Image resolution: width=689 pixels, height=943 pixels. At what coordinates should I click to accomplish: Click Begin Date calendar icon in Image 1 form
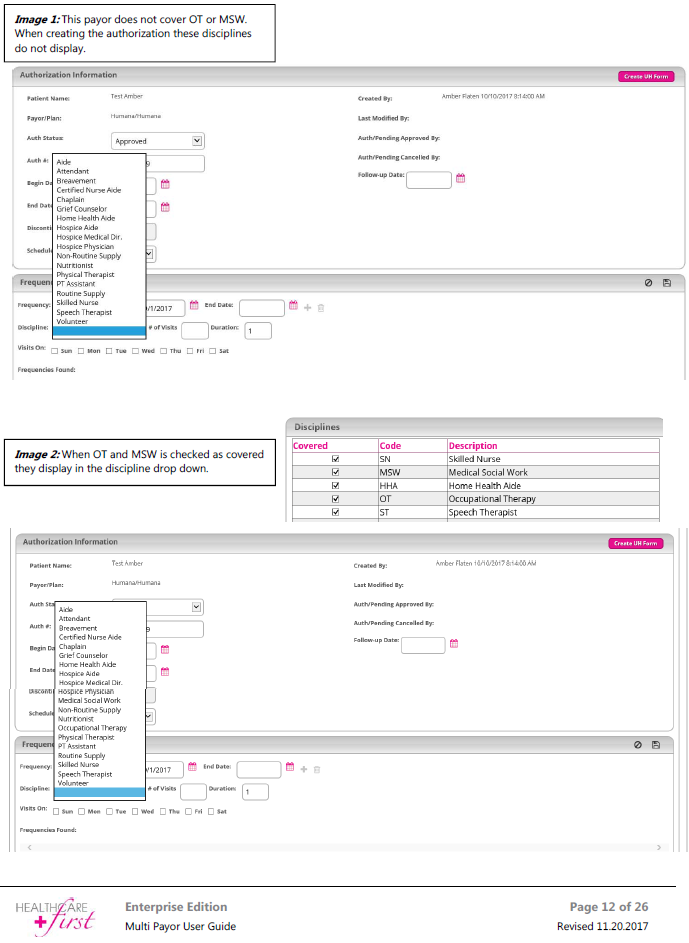(x=166, y=184)
